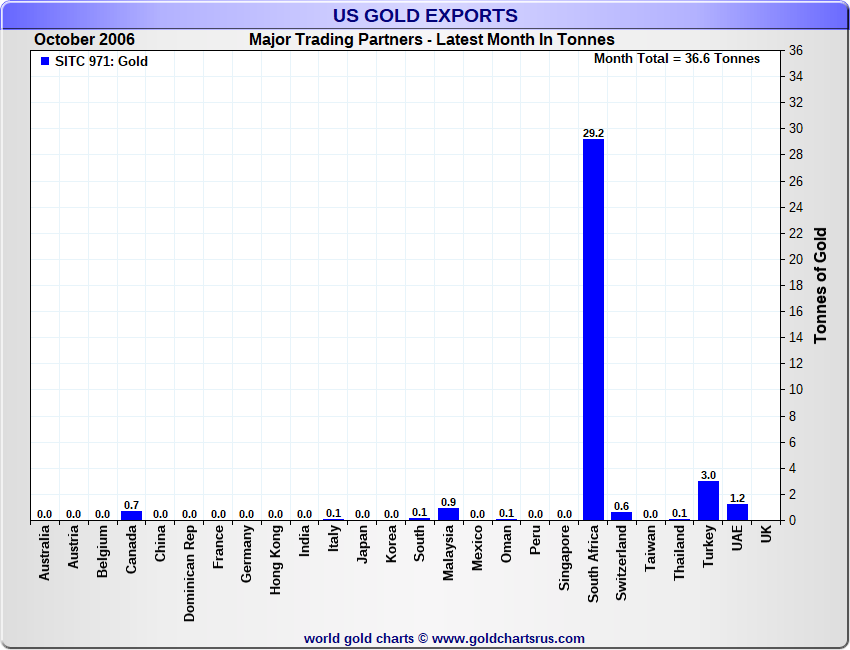The height and width of the screenshot is (650, 850).
Task: Click the UAE bar
Action: (737, 512)
